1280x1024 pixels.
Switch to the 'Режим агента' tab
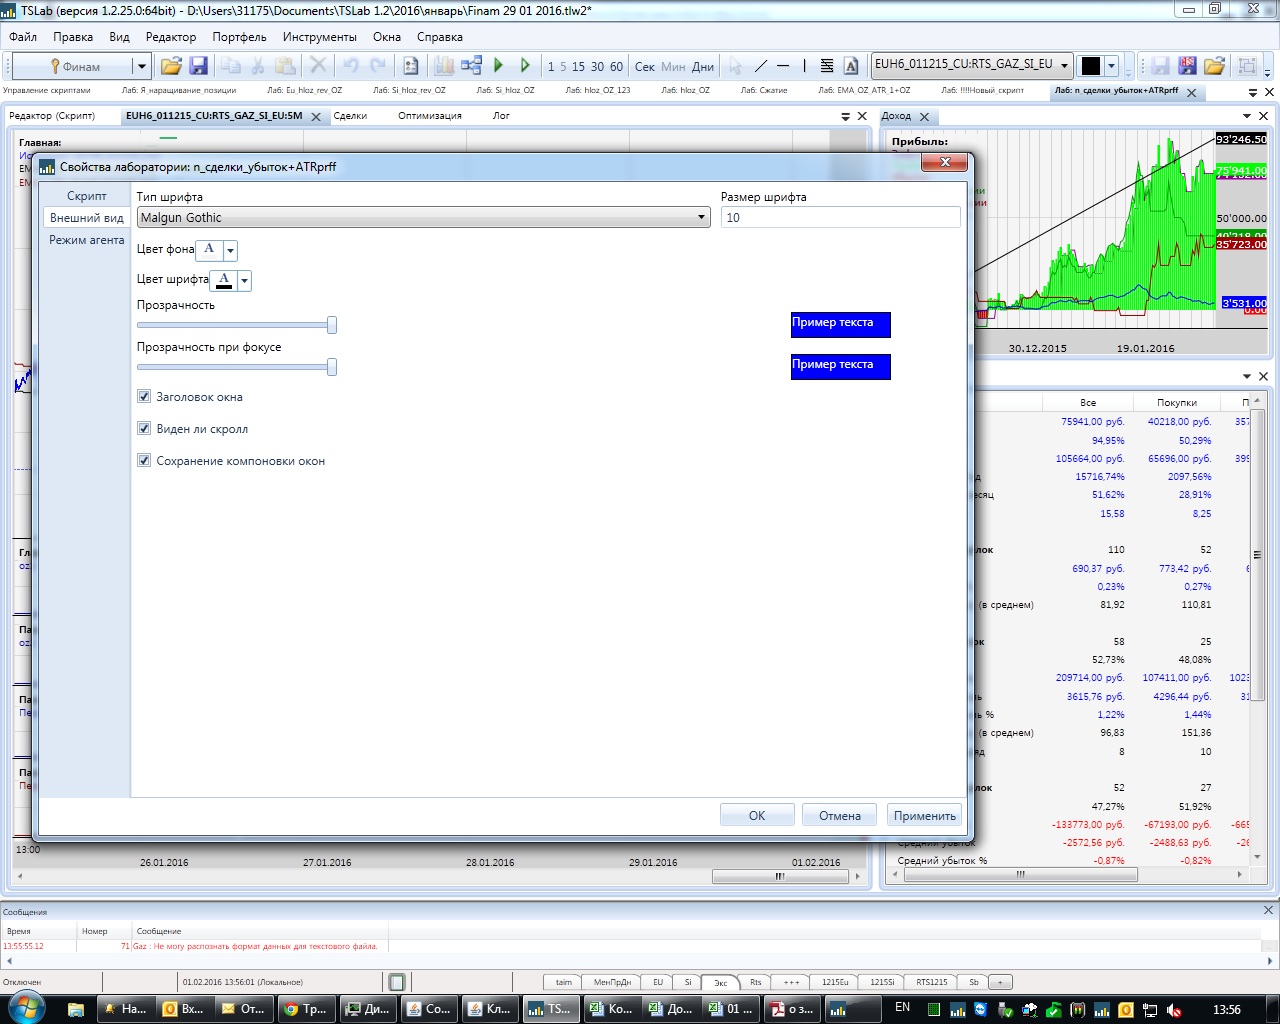pyautogui.click(x=87, y=240)
